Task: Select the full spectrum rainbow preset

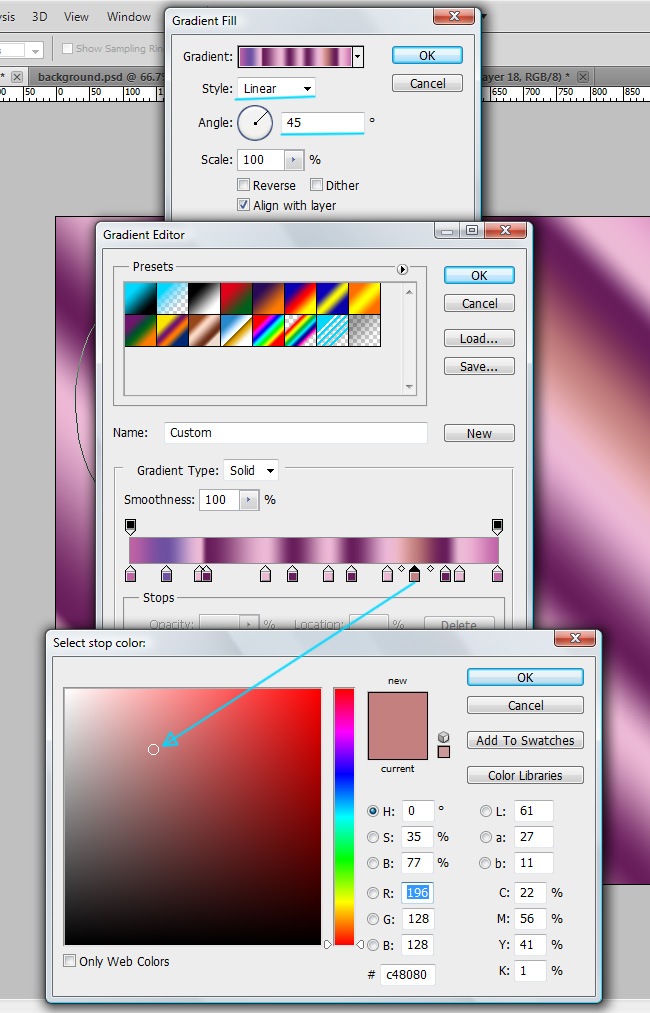Action: click(268, 330)
